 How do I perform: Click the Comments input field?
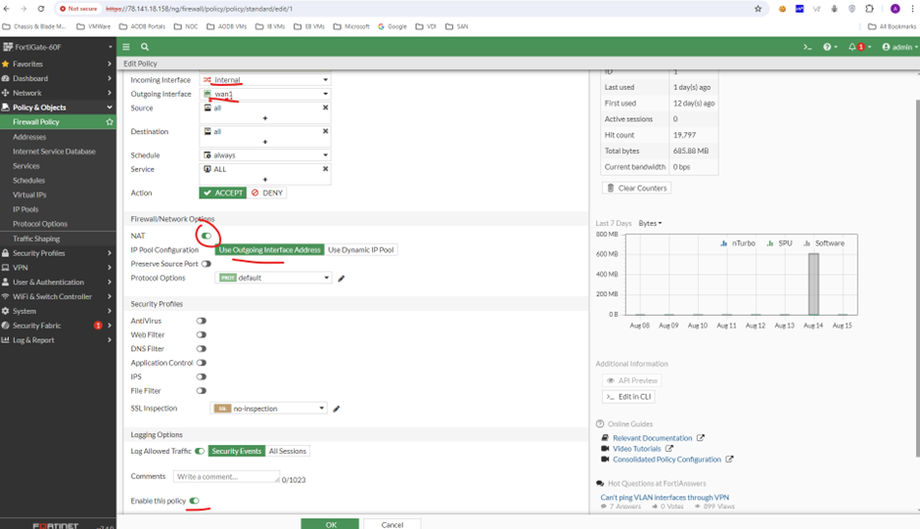(226, 477)
